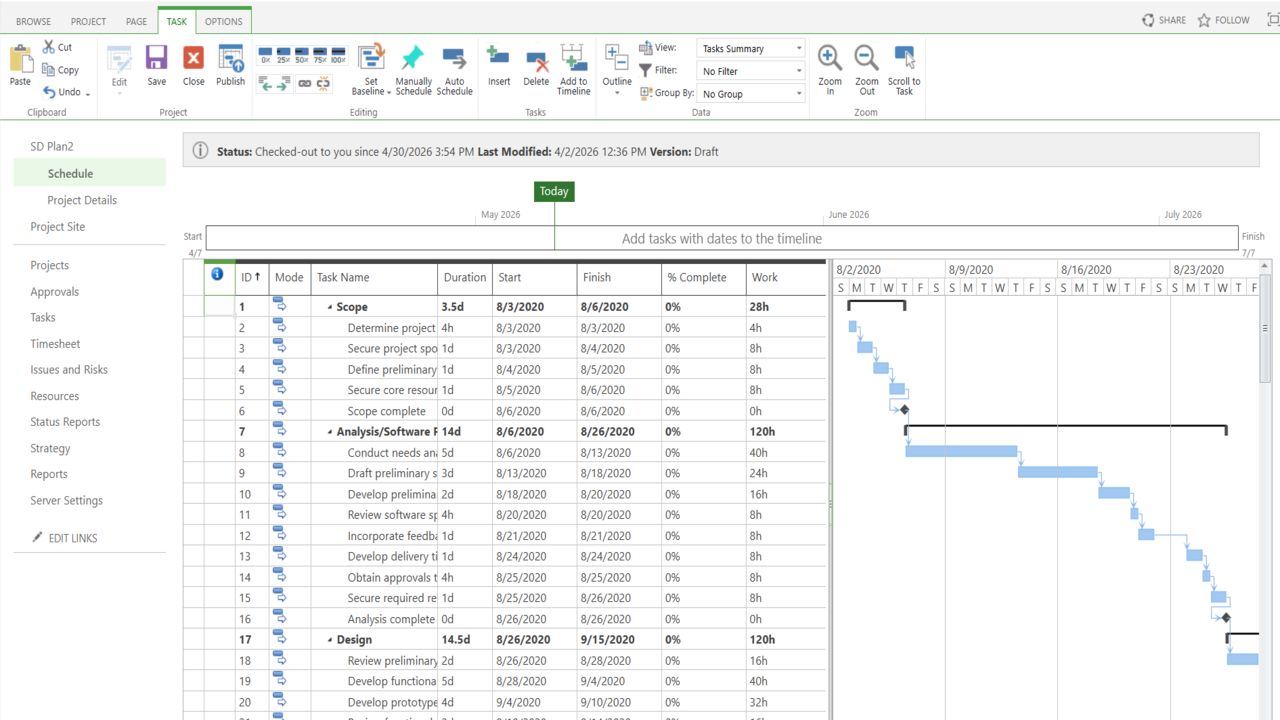Switch to the PROJECT ribbon tab
Screen dimensions: 1280x720
coord(88,21)
